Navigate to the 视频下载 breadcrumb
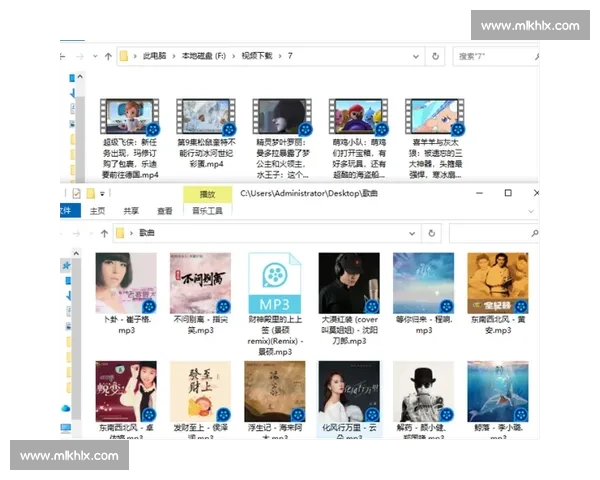This screenshot has height=480, width=600. point(257,56)
